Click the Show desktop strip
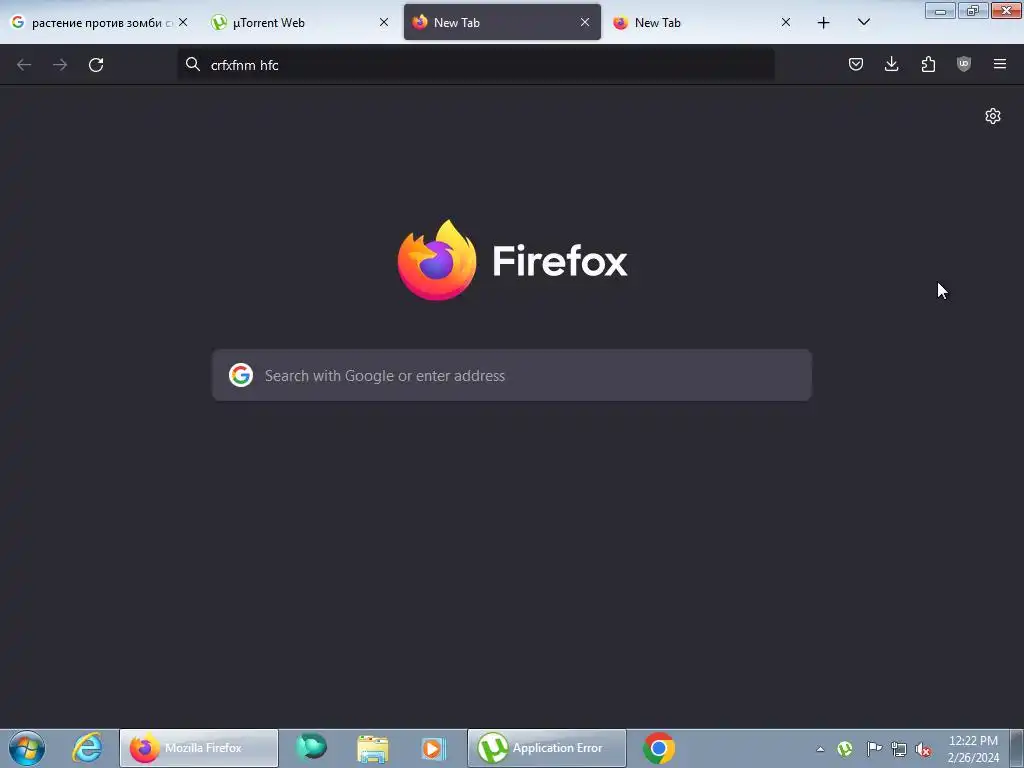 click(x=1017, y=748)
